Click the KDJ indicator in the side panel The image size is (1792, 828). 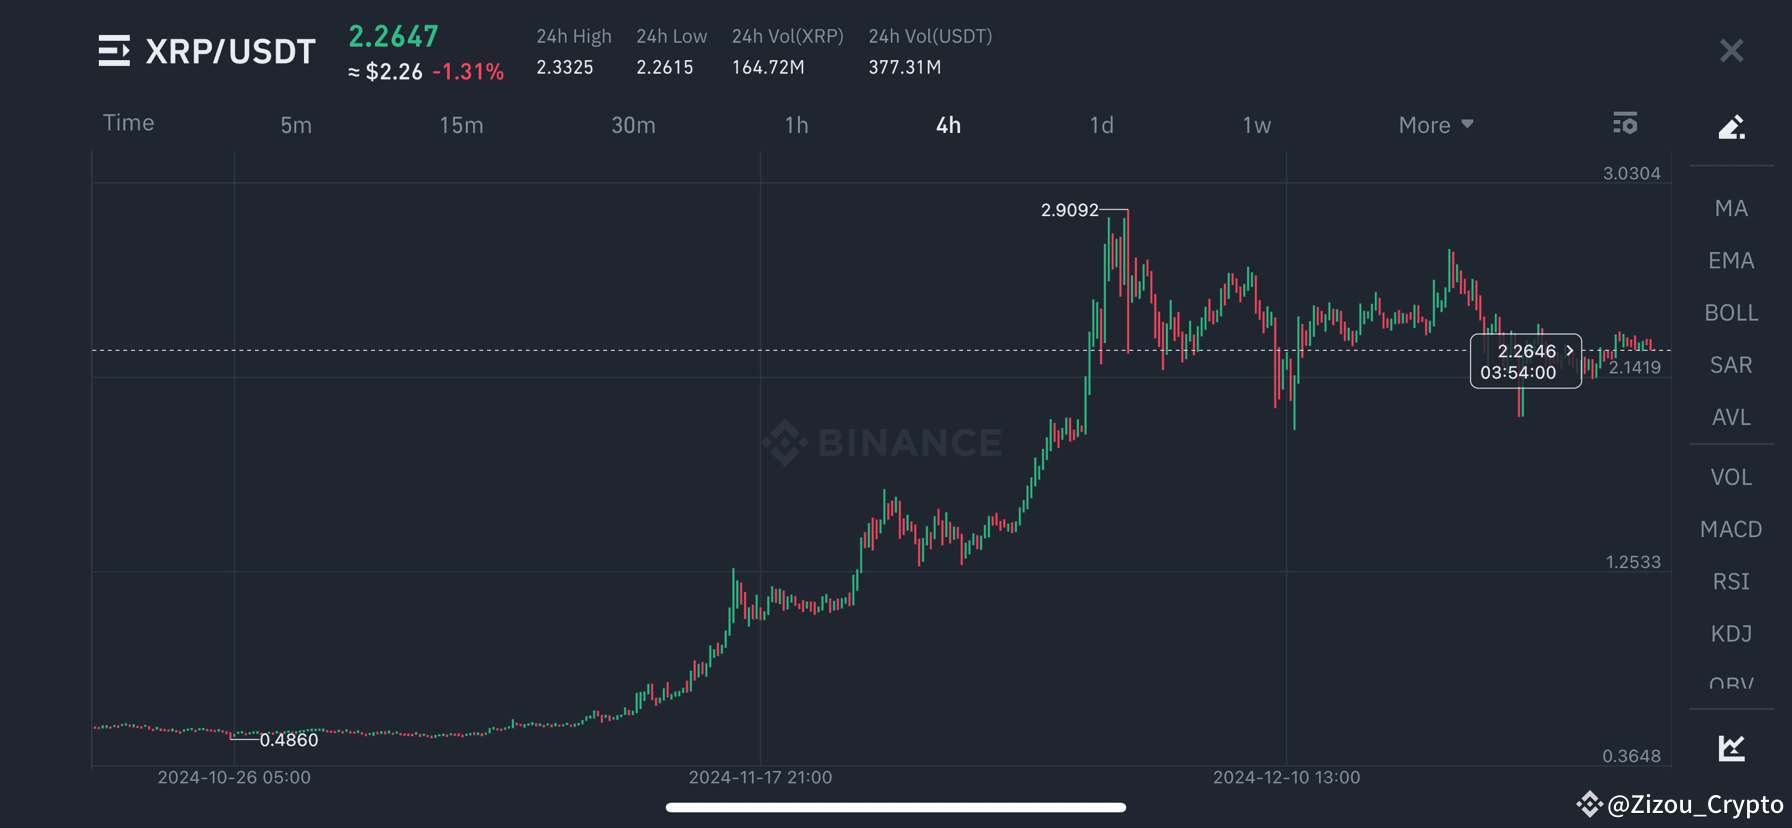tap(1731, 633)
